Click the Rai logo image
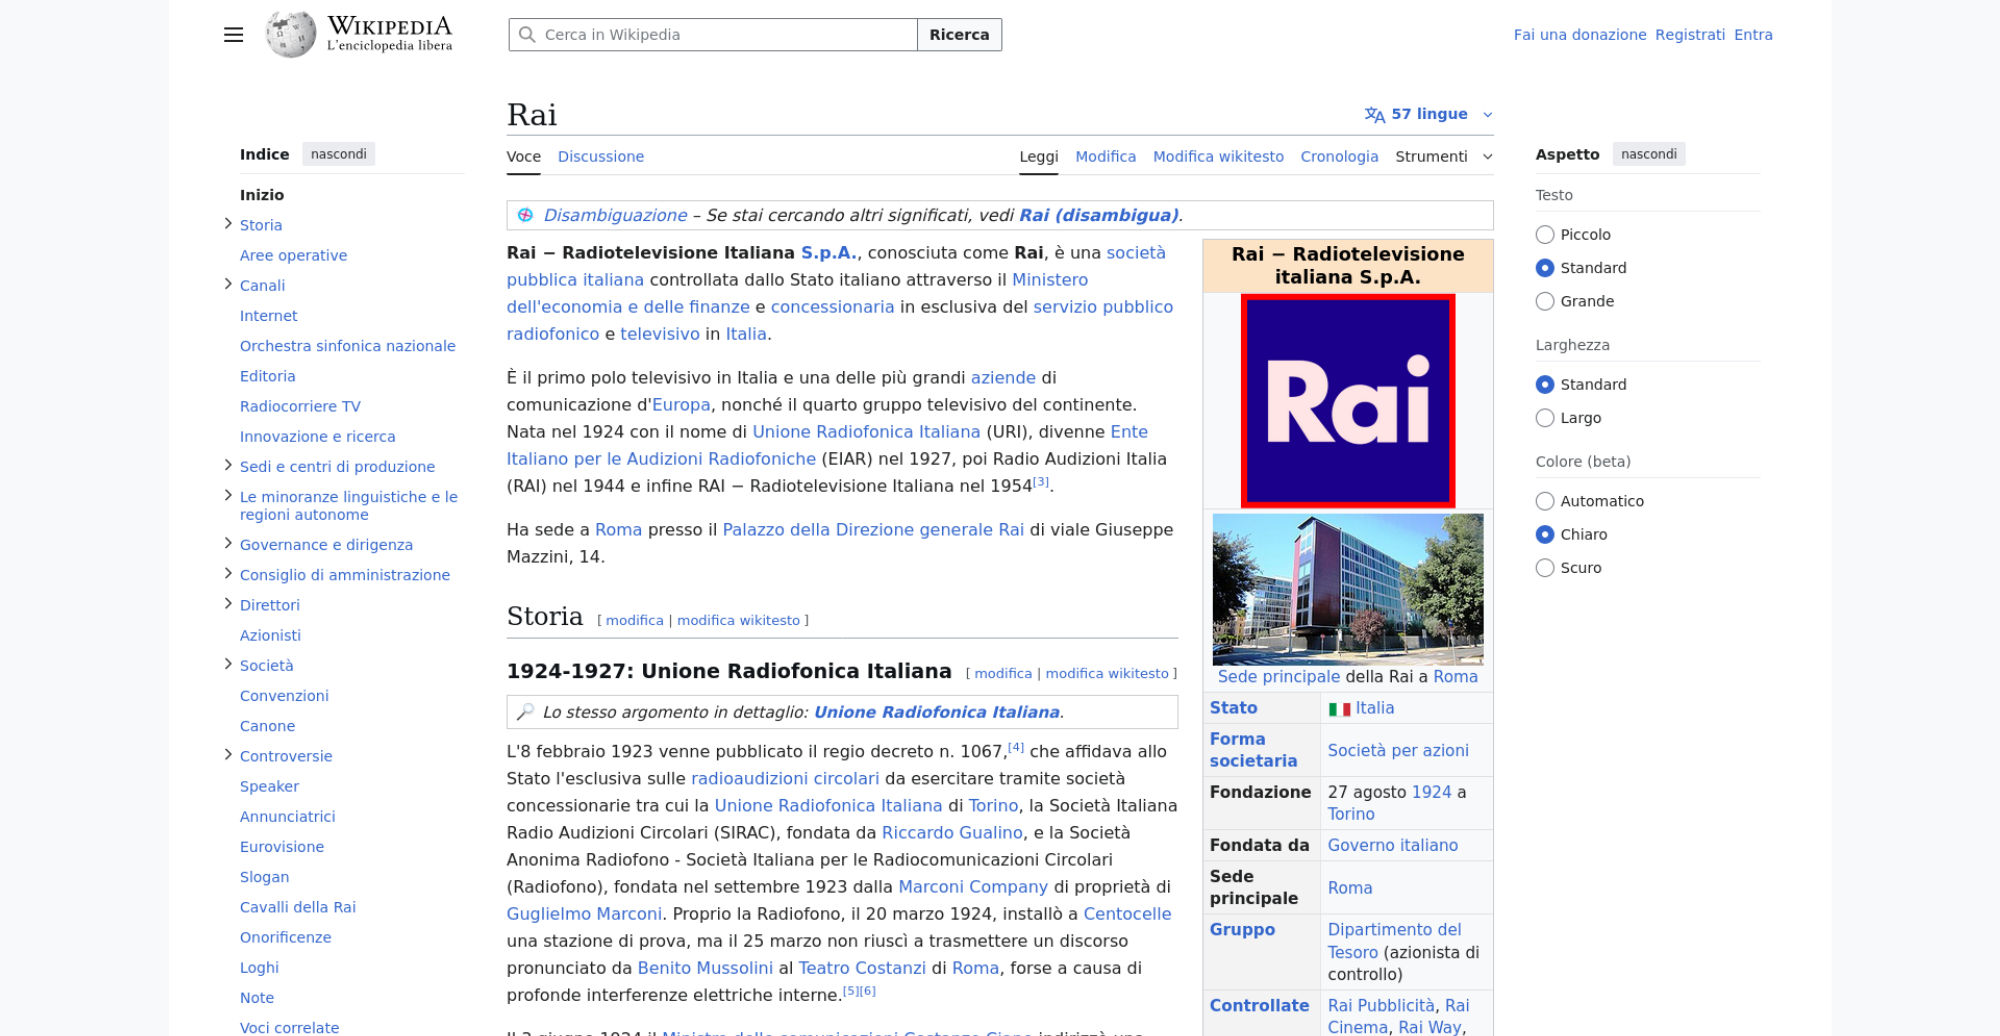Viewport: 2000px width, 1036px height. click(x=1347, y=401)
